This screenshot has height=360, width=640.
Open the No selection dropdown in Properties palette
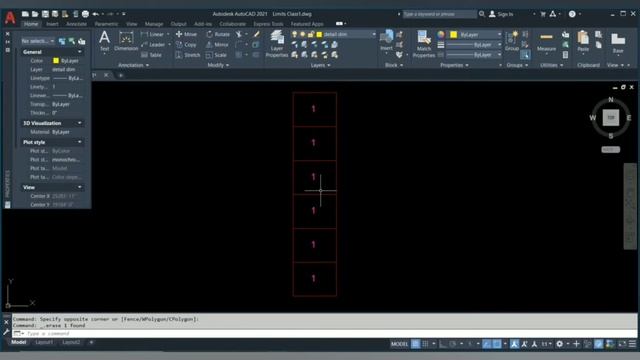[x=38, y=41]
